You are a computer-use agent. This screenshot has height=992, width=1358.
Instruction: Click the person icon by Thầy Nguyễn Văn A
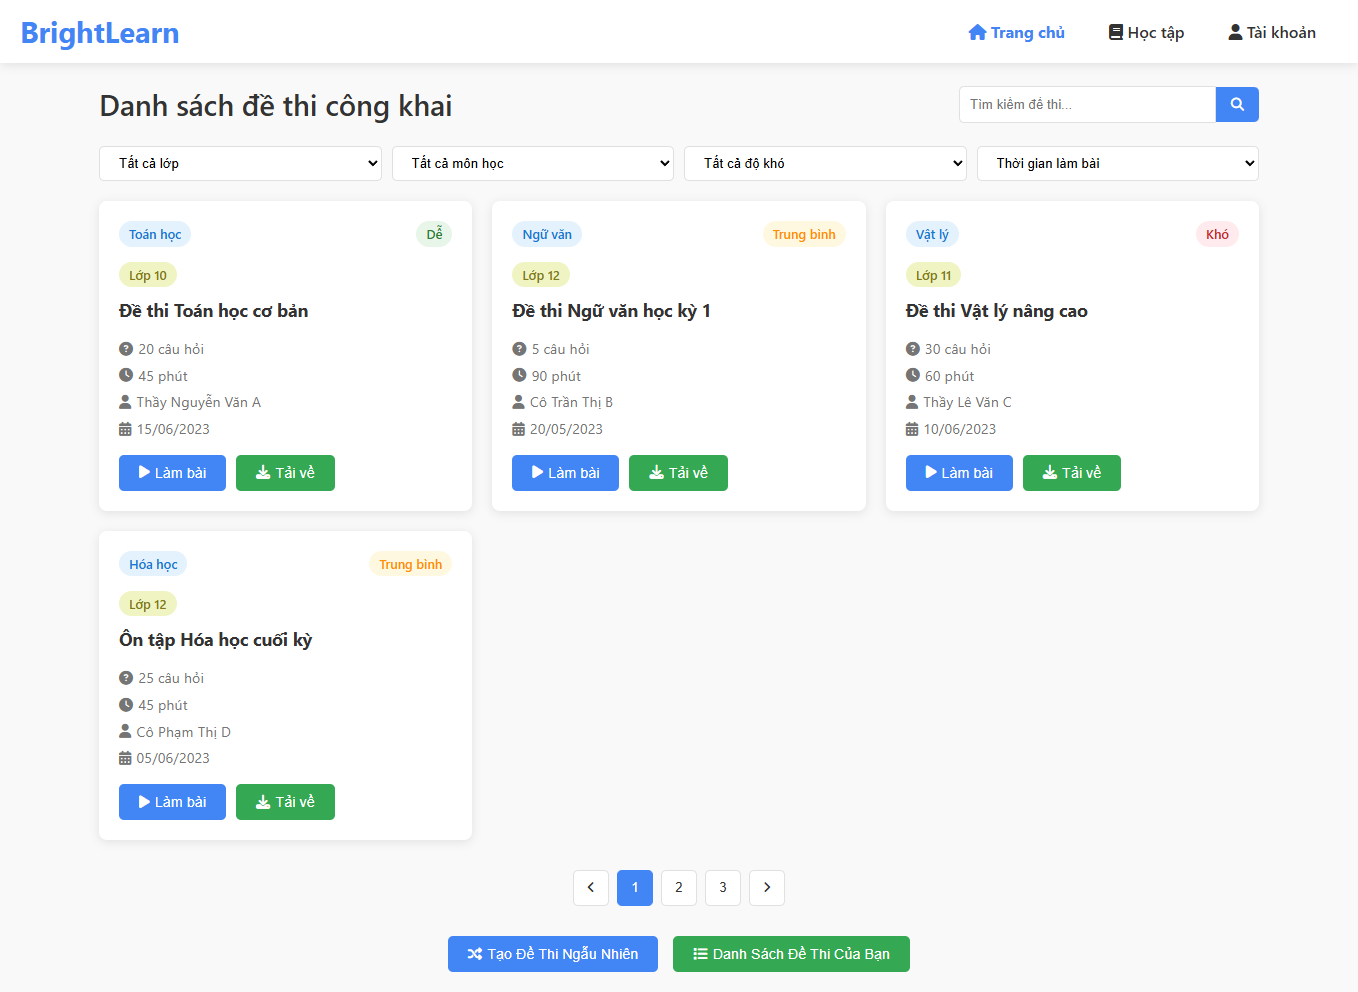point(125,402)
